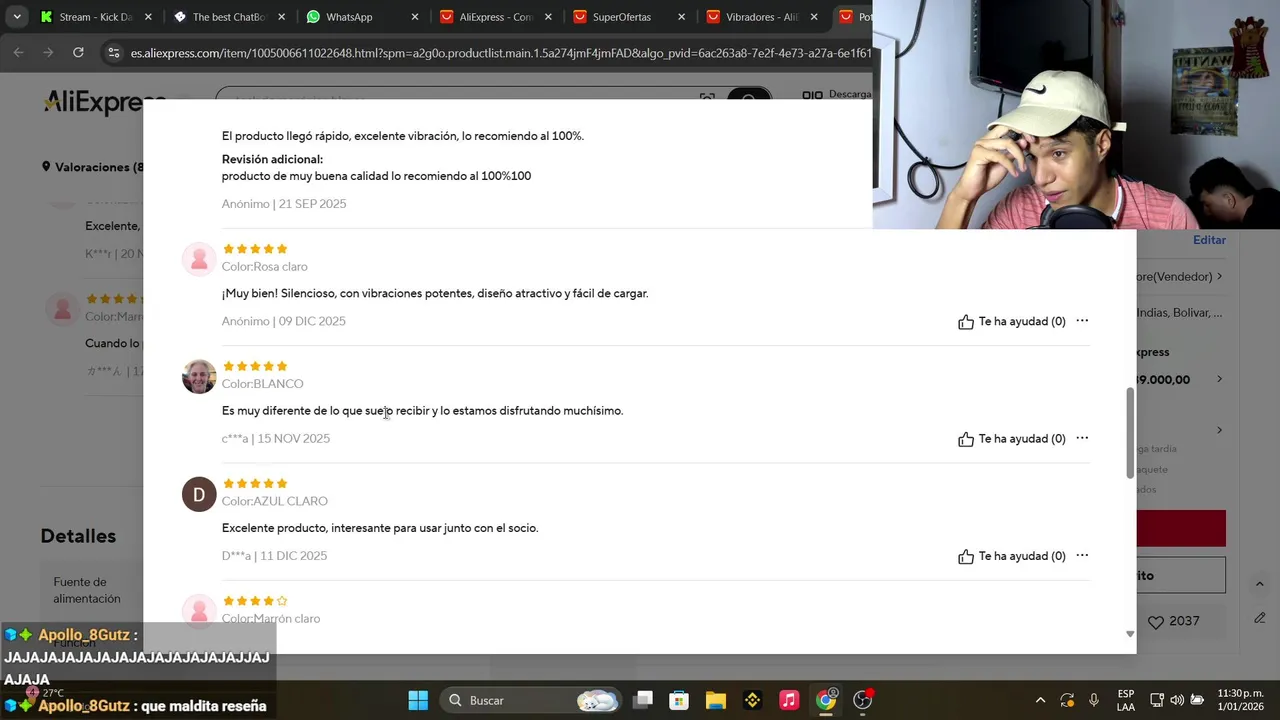Click the sync refresh tray icon
Viewport: 1280px width, 720px height.
tap(1067, 700)
